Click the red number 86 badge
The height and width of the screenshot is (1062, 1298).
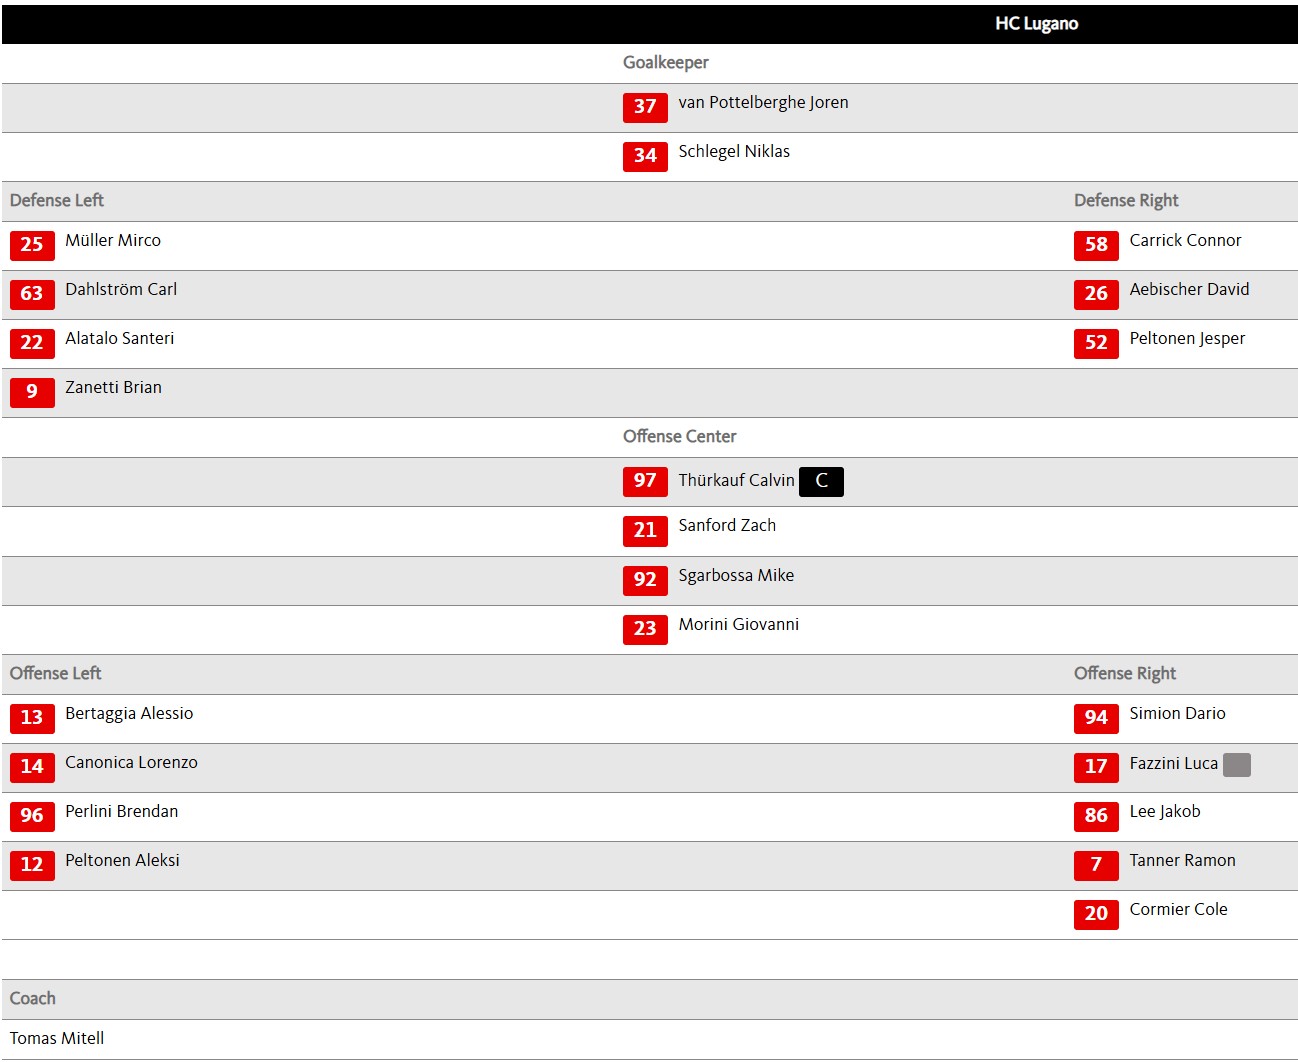pos(1096,816)
